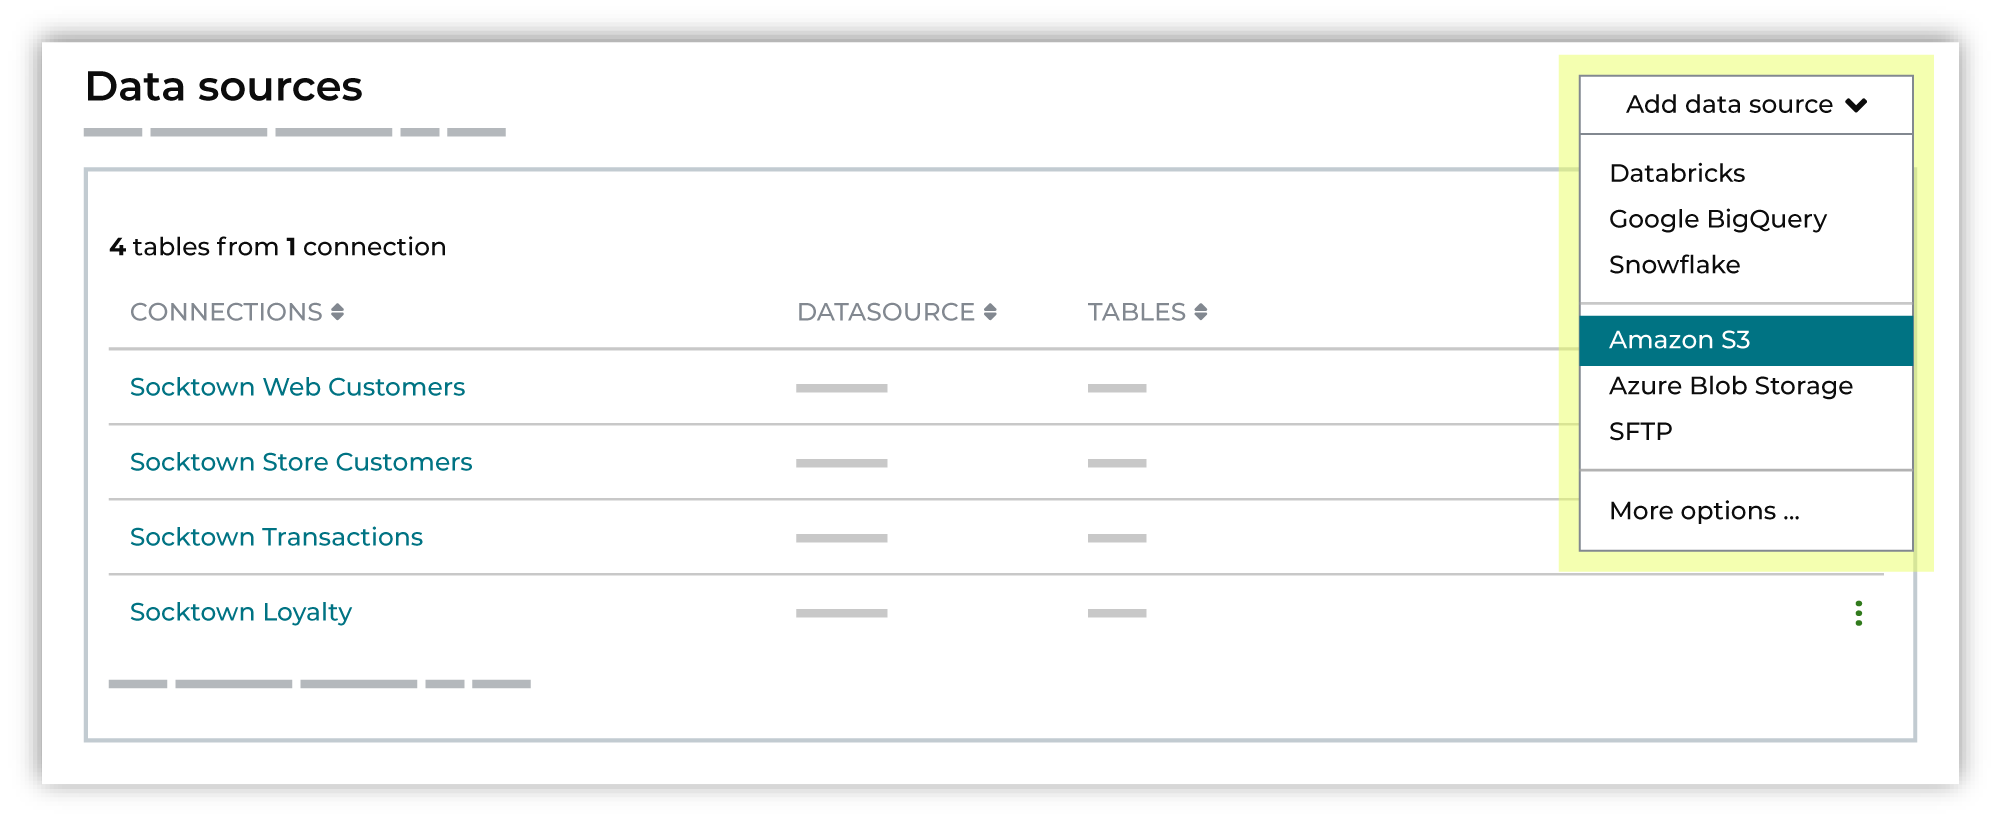This screenshot has width=2001, height=826.
Task: Click the chevron on Add data source
Action: (1858, 104)
